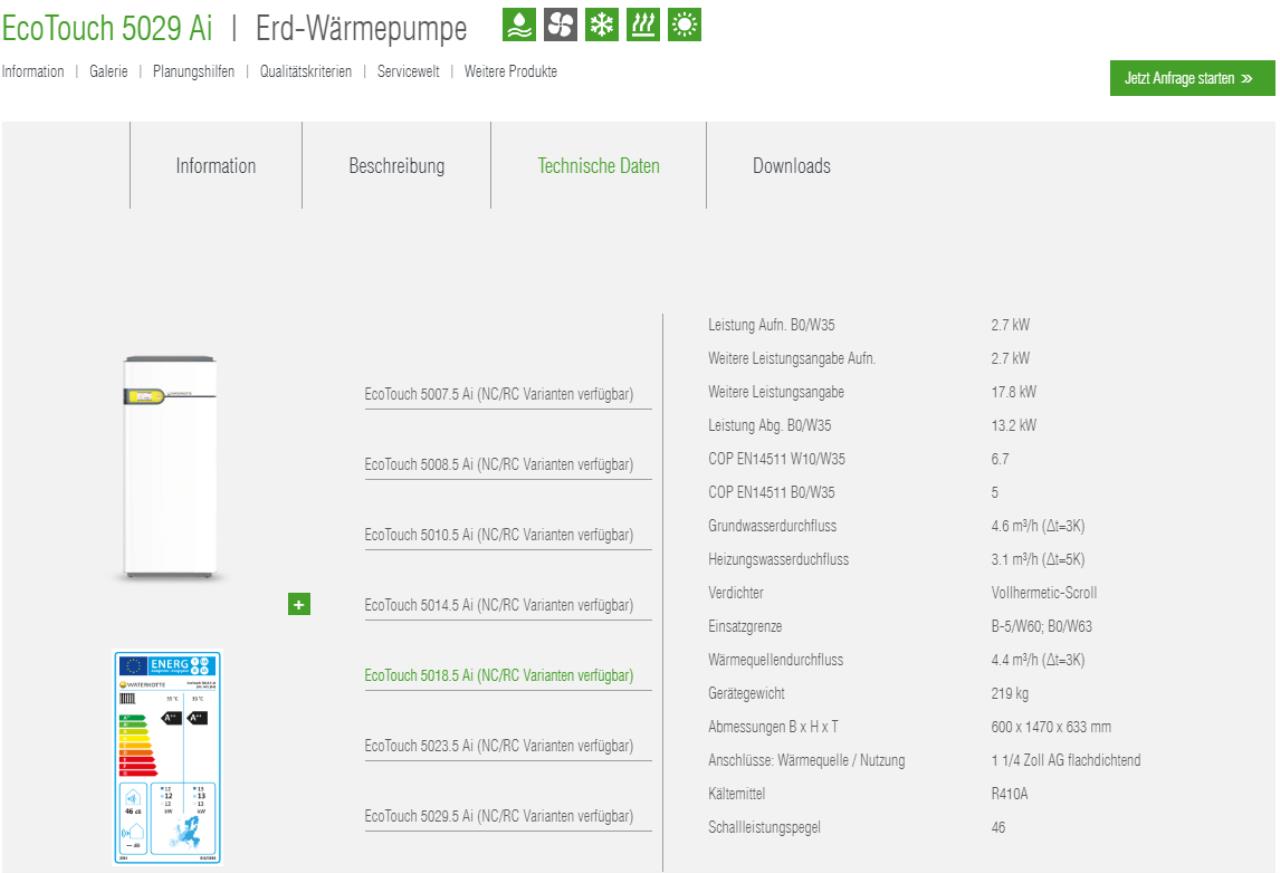This screenshot has width=1280, height=873.
Task: Select EcoTouch 5014.5 Ai variant
Action: (x=498, y=605)
